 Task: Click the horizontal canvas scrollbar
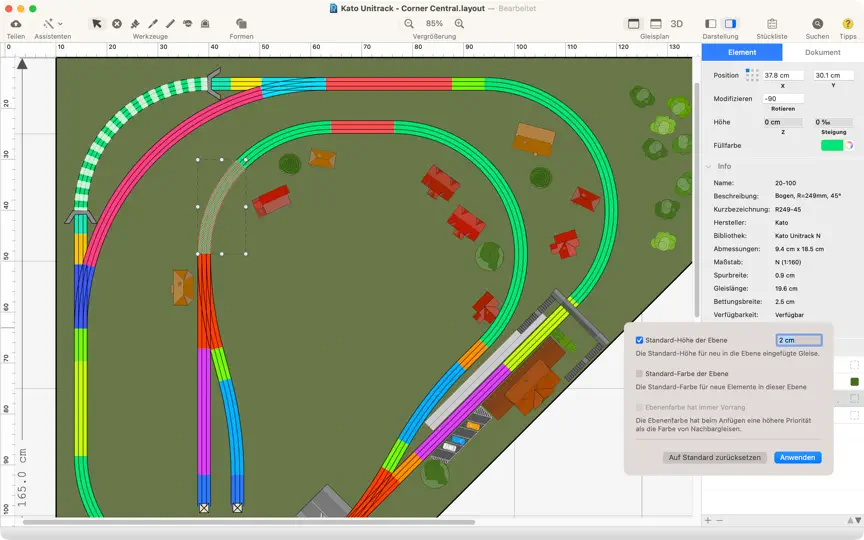click(248, 522)
